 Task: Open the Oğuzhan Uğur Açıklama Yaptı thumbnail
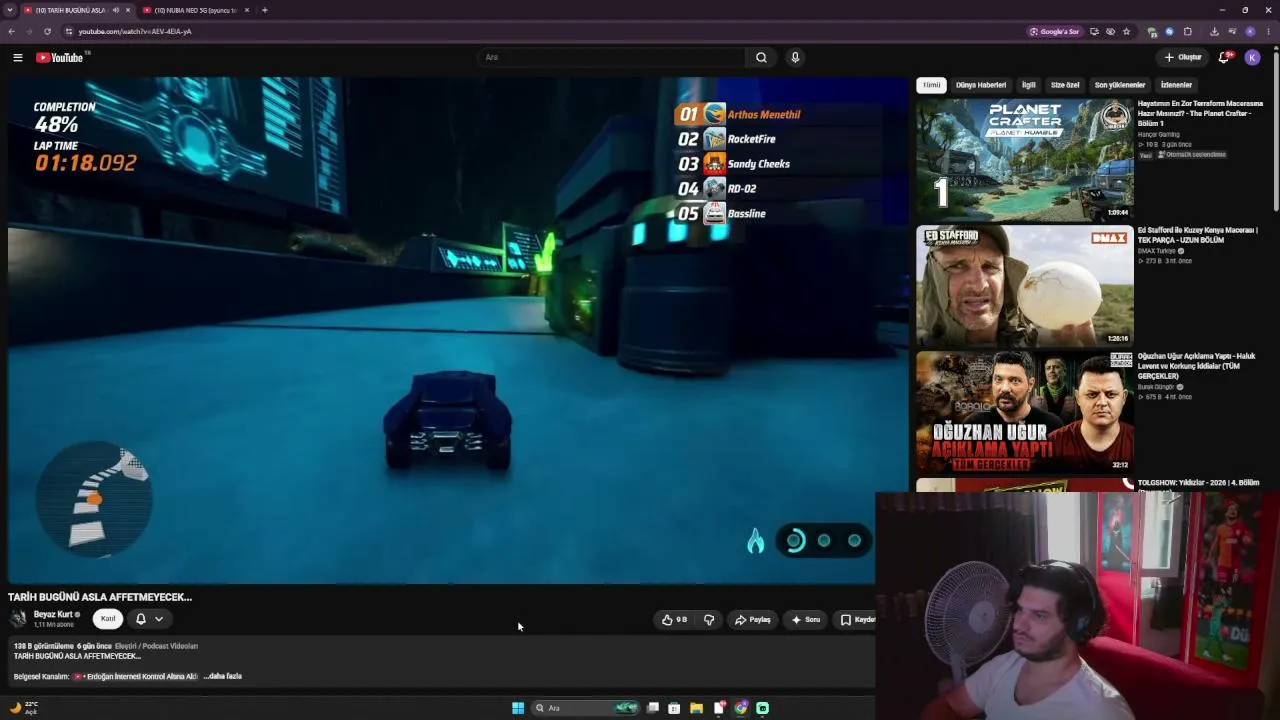pos(1025,412)
